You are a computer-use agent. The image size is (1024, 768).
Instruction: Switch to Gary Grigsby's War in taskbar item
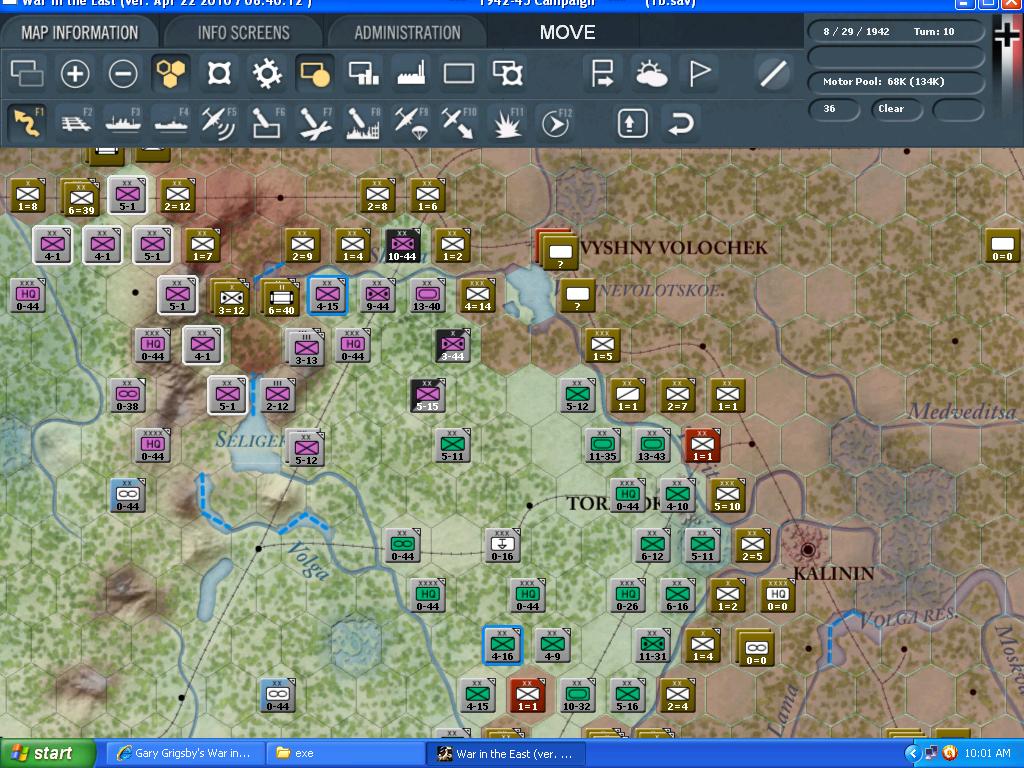pos(185,754)
